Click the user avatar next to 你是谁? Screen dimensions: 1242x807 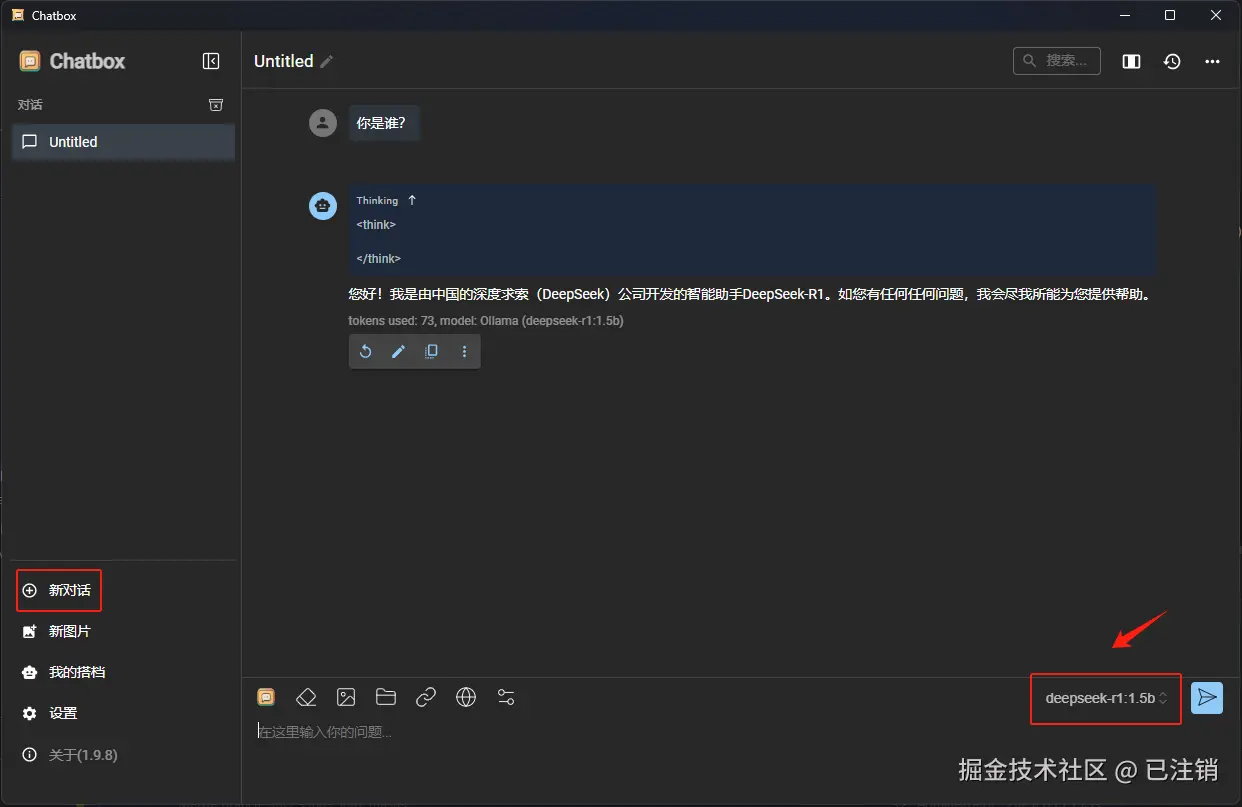pyautogui.click(x=323, y=123)
